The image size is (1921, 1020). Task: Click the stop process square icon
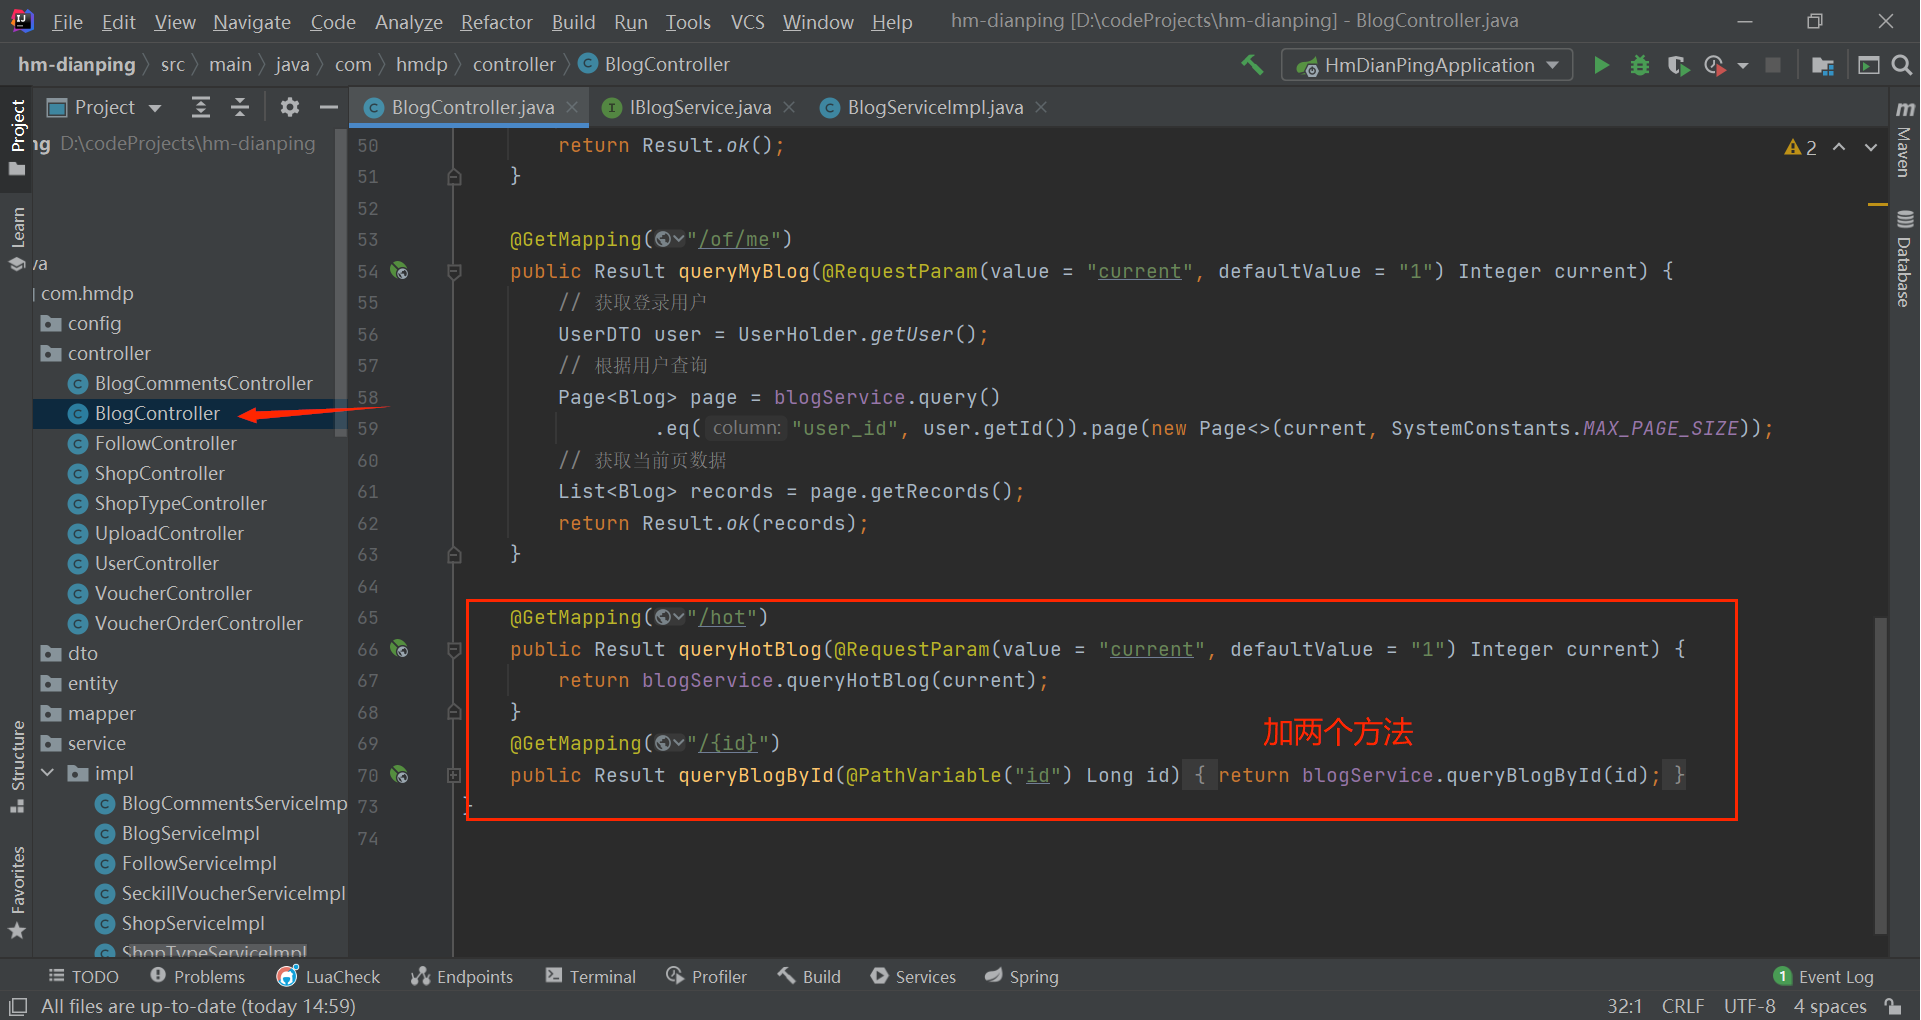click(1773, 65)
